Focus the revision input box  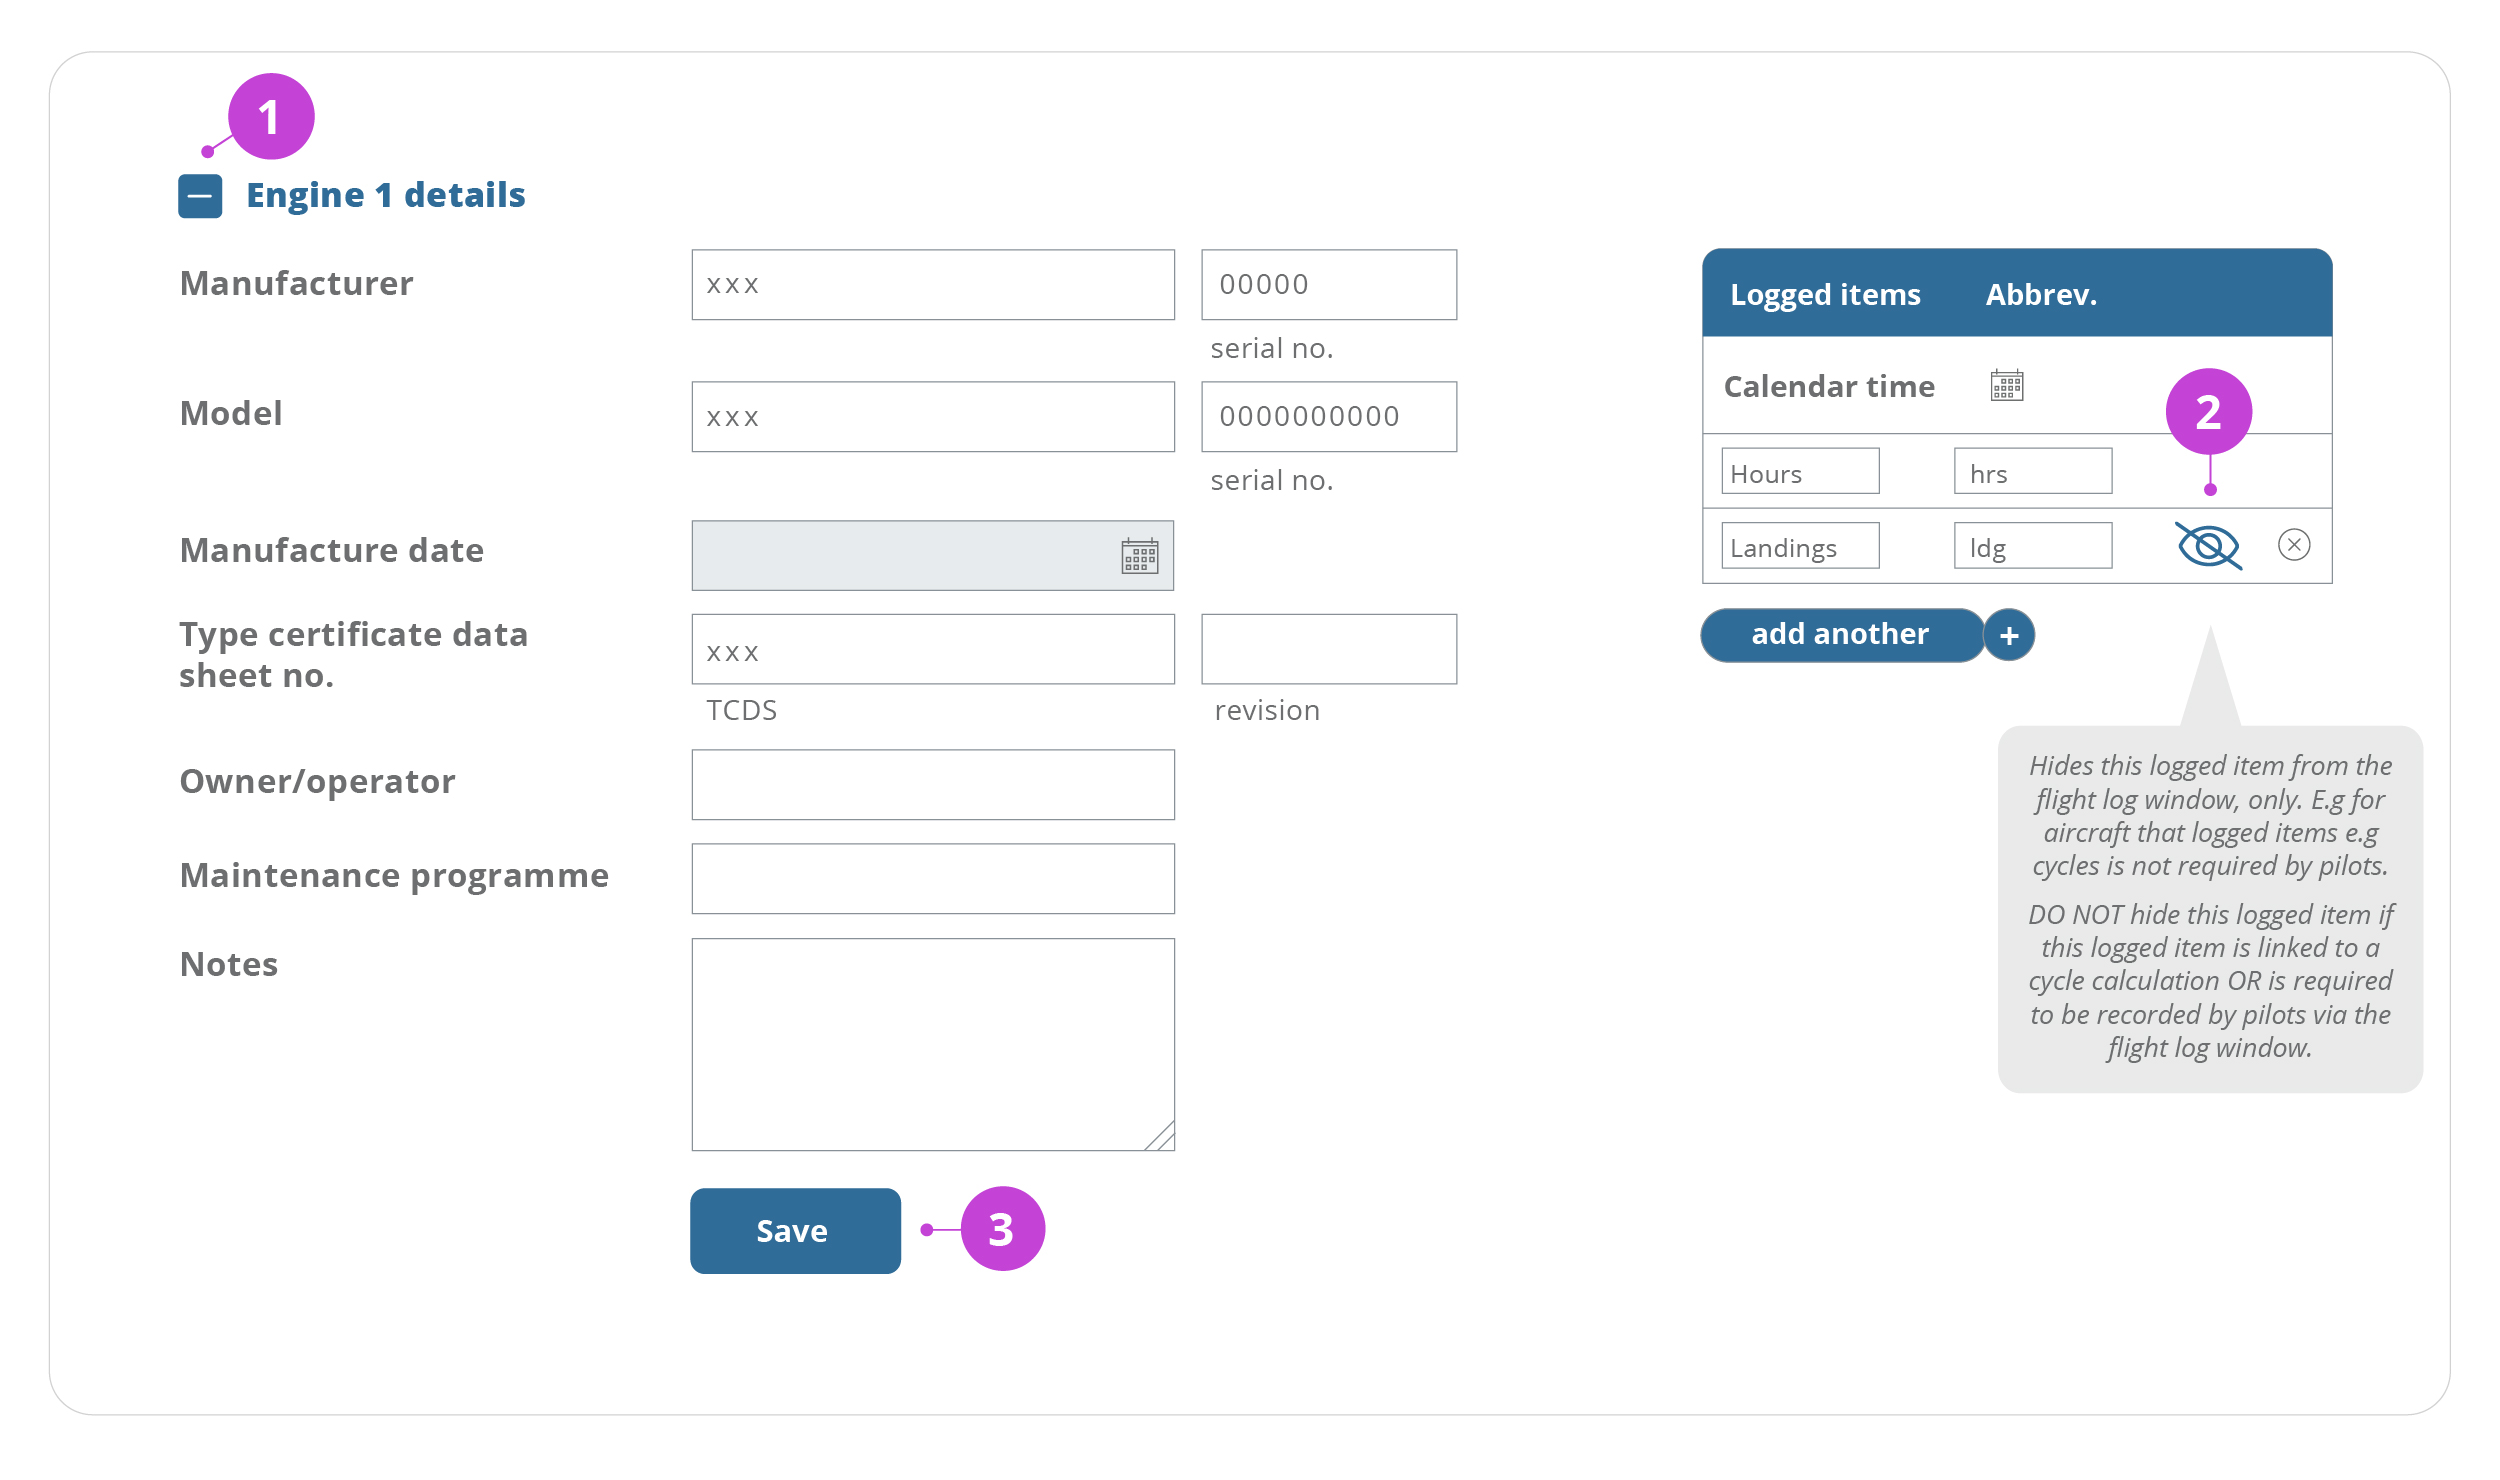(1328, 650)
